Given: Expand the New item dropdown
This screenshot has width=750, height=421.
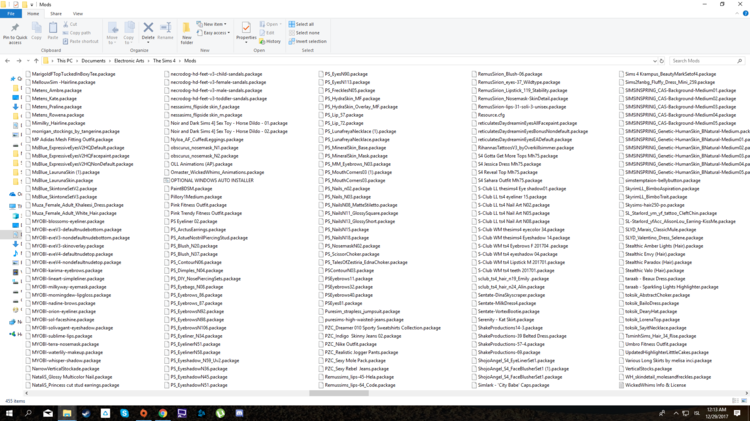Looking at the screenshot, I should [x=225, y=24].
